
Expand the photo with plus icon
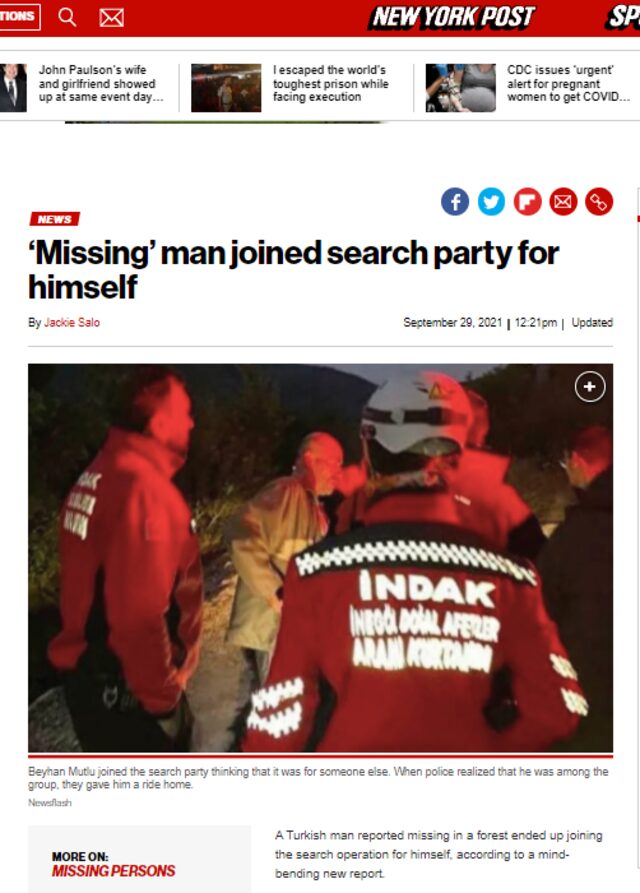coord(589,387)
